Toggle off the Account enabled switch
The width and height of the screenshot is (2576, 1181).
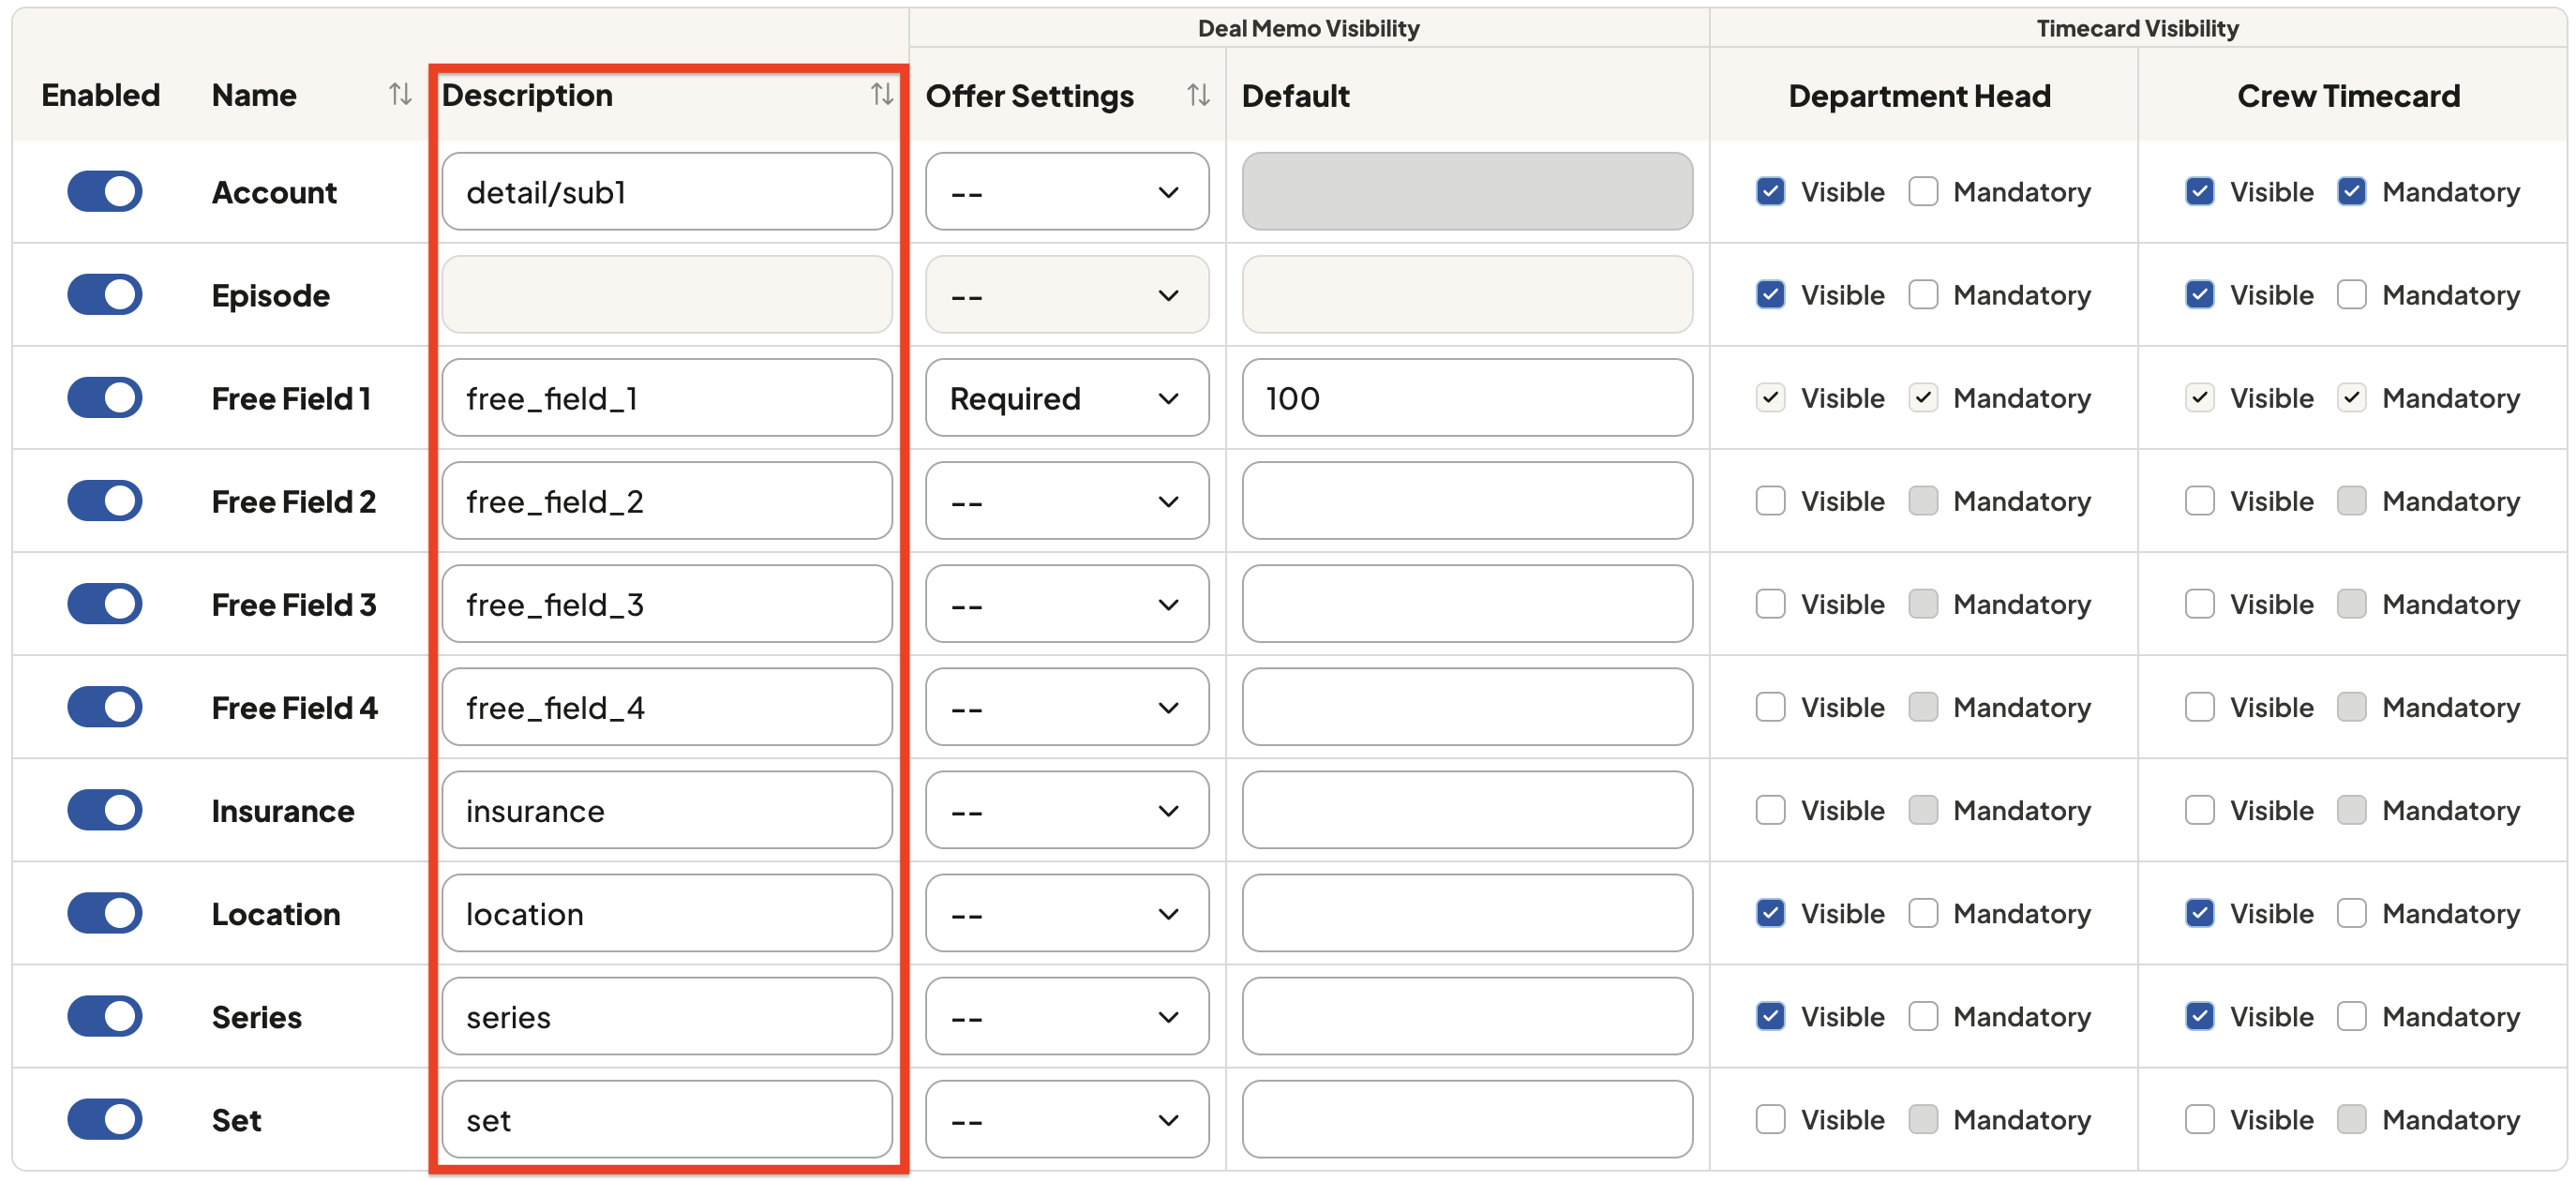tap(105, 191)
